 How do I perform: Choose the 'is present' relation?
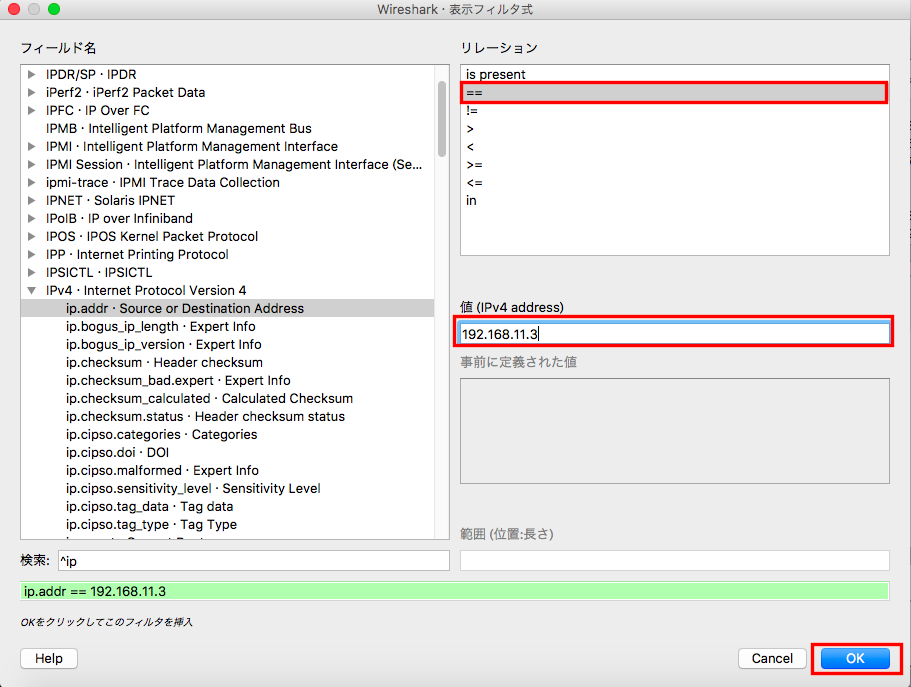pyautogui.click(x=675, y=74)
